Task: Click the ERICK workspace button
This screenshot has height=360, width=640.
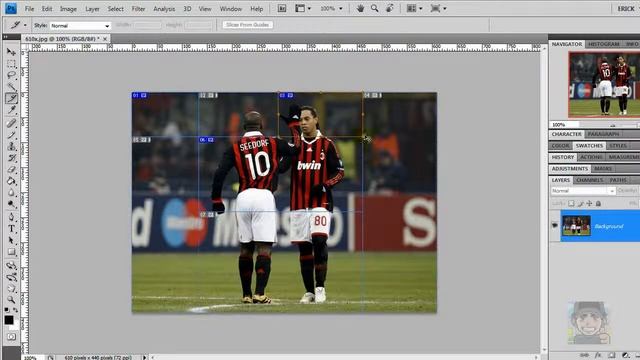Action: click(x=625, y=9)
